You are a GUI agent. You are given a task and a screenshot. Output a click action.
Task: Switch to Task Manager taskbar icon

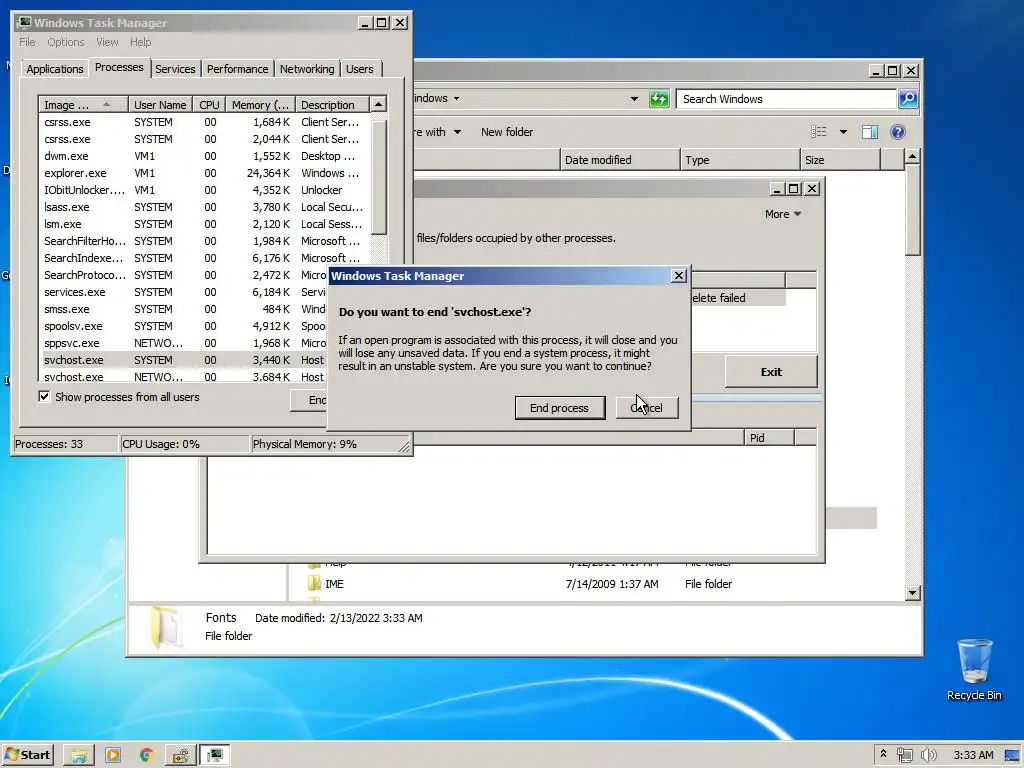click(215, 756)
